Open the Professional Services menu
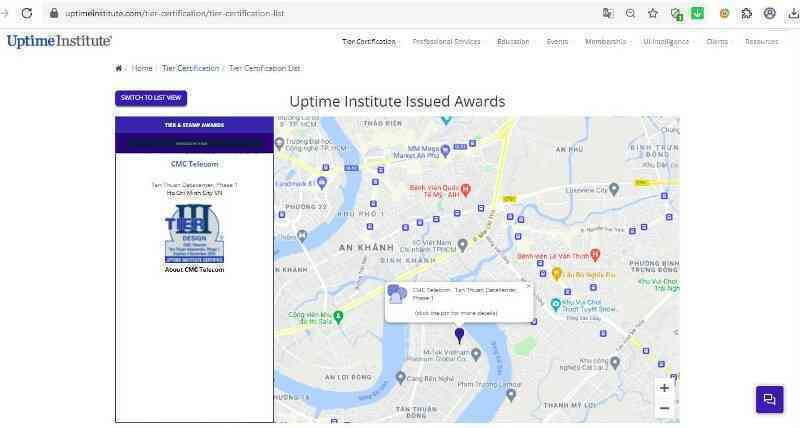The height and width of the screenshot is (428, 800). click(446, 42)
